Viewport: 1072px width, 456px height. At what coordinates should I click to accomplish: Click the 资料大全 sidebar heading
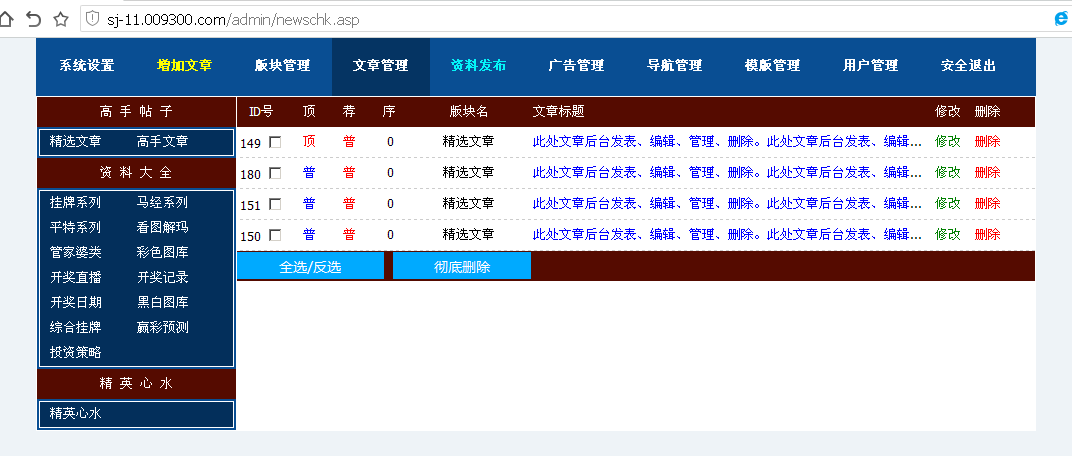[x=136, y=172]
